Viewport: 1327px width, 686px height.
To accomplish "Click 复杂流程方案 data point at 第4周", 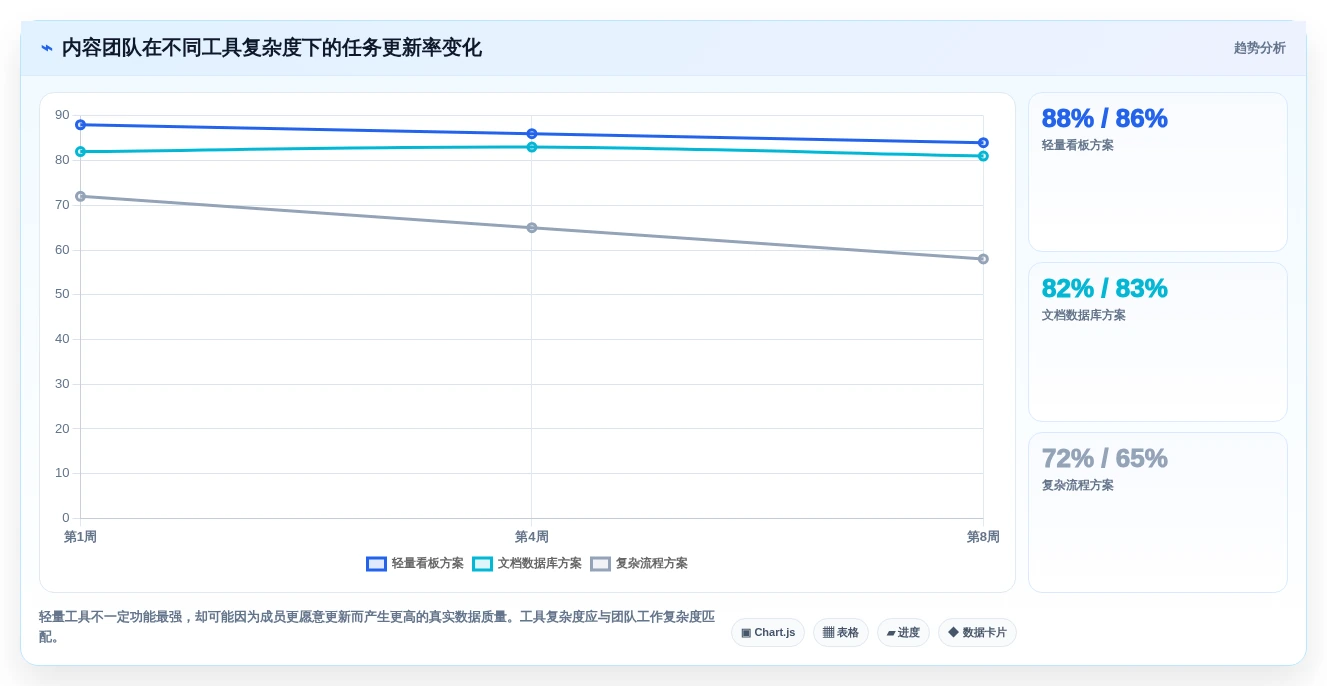I will (x=532, y=228).
